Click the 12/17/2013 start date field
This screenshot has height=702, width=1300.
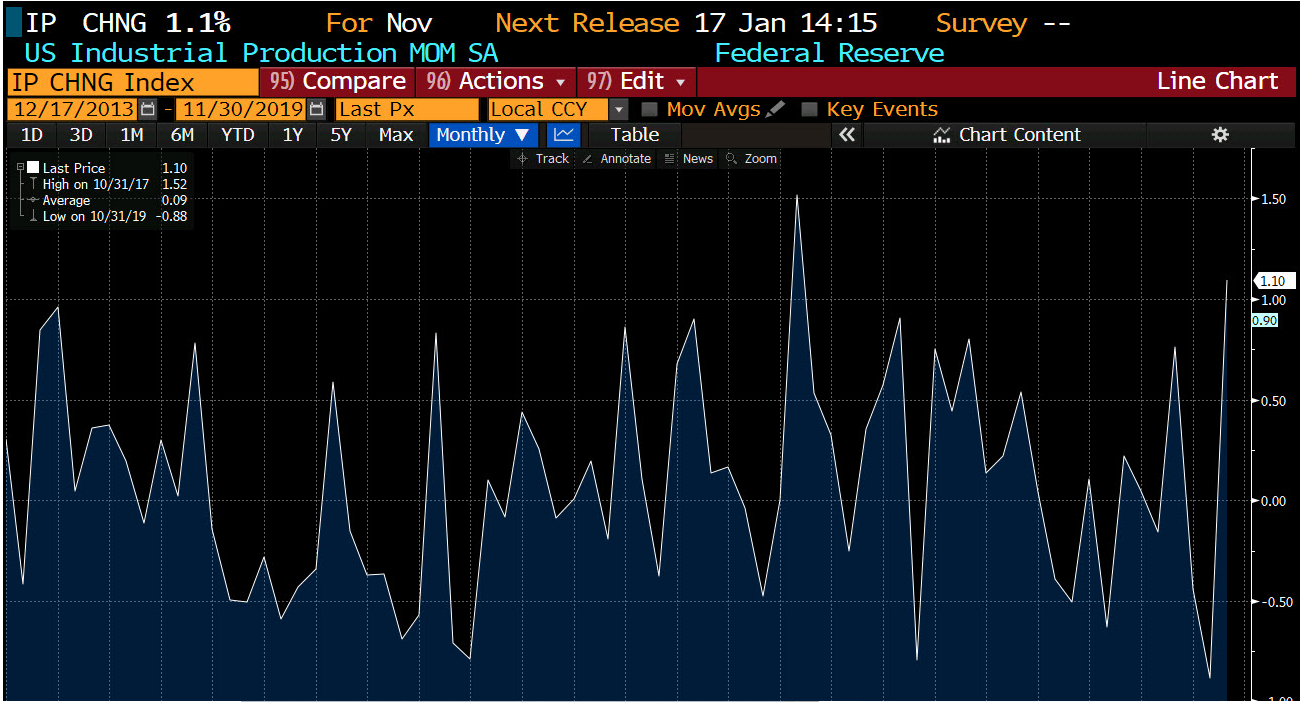72,109
